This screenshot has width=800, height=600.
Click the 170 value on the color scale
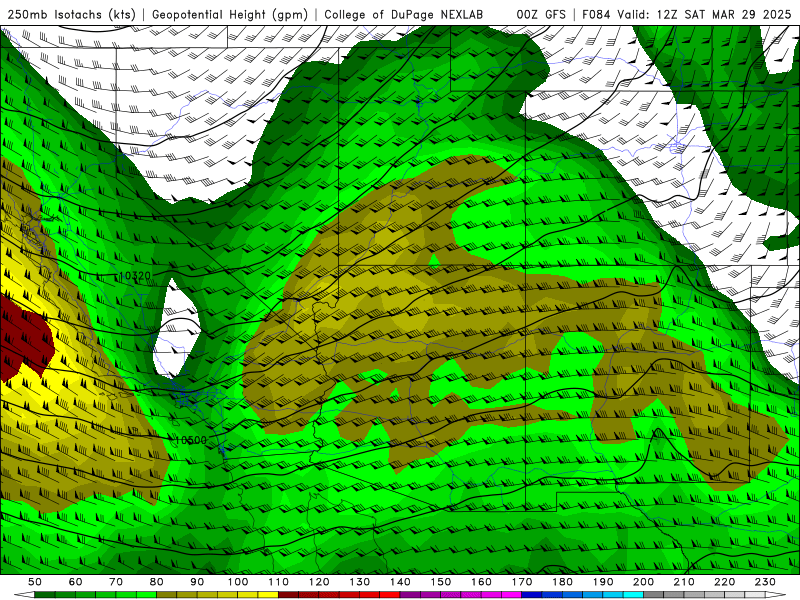click(522, 582)
